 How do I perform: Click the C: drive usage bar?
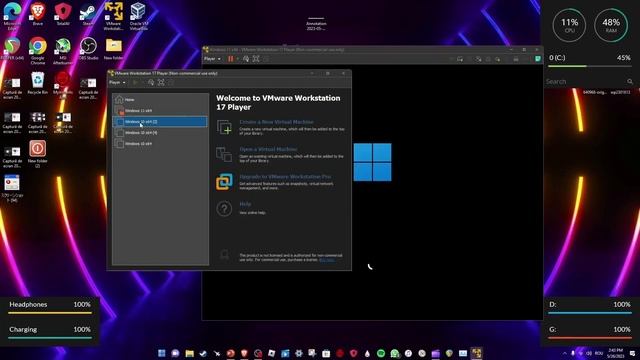[589, 66]
